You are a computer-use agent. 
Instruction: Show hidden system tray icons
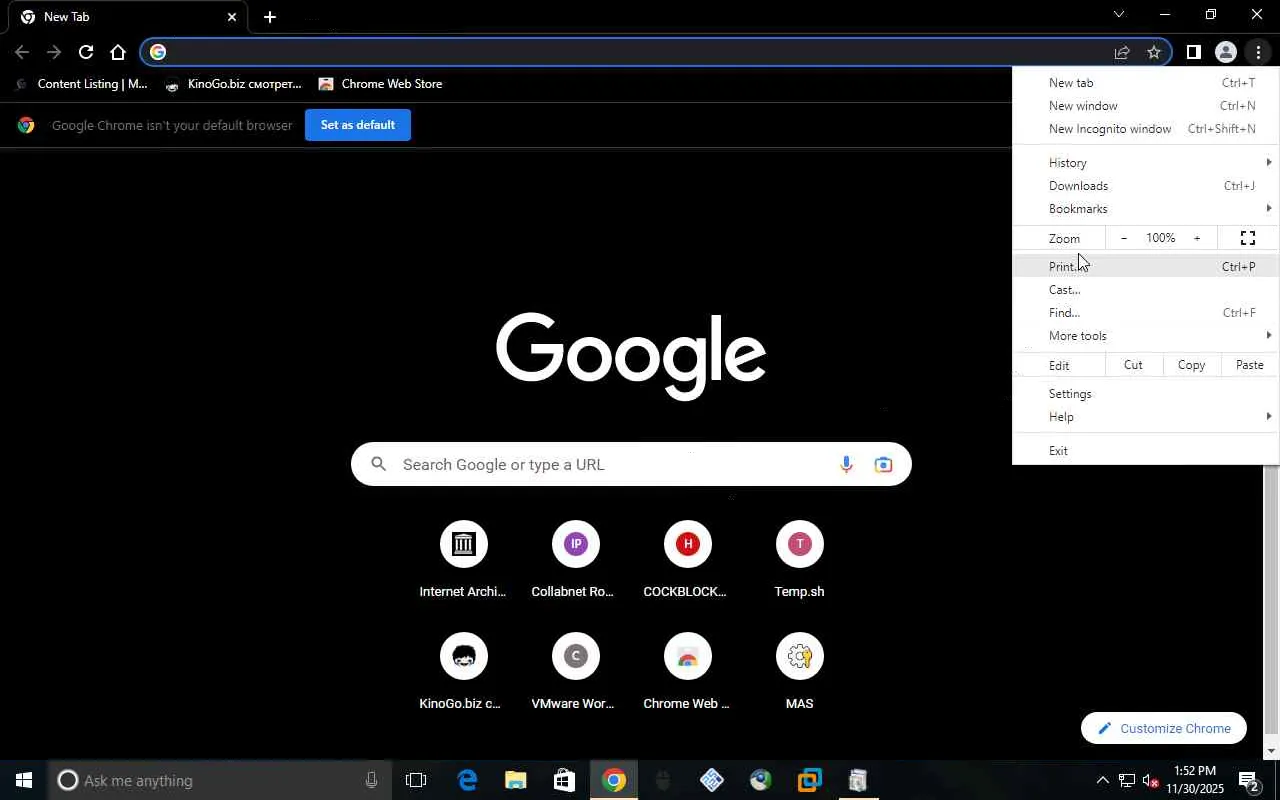tap(1102, 780)
